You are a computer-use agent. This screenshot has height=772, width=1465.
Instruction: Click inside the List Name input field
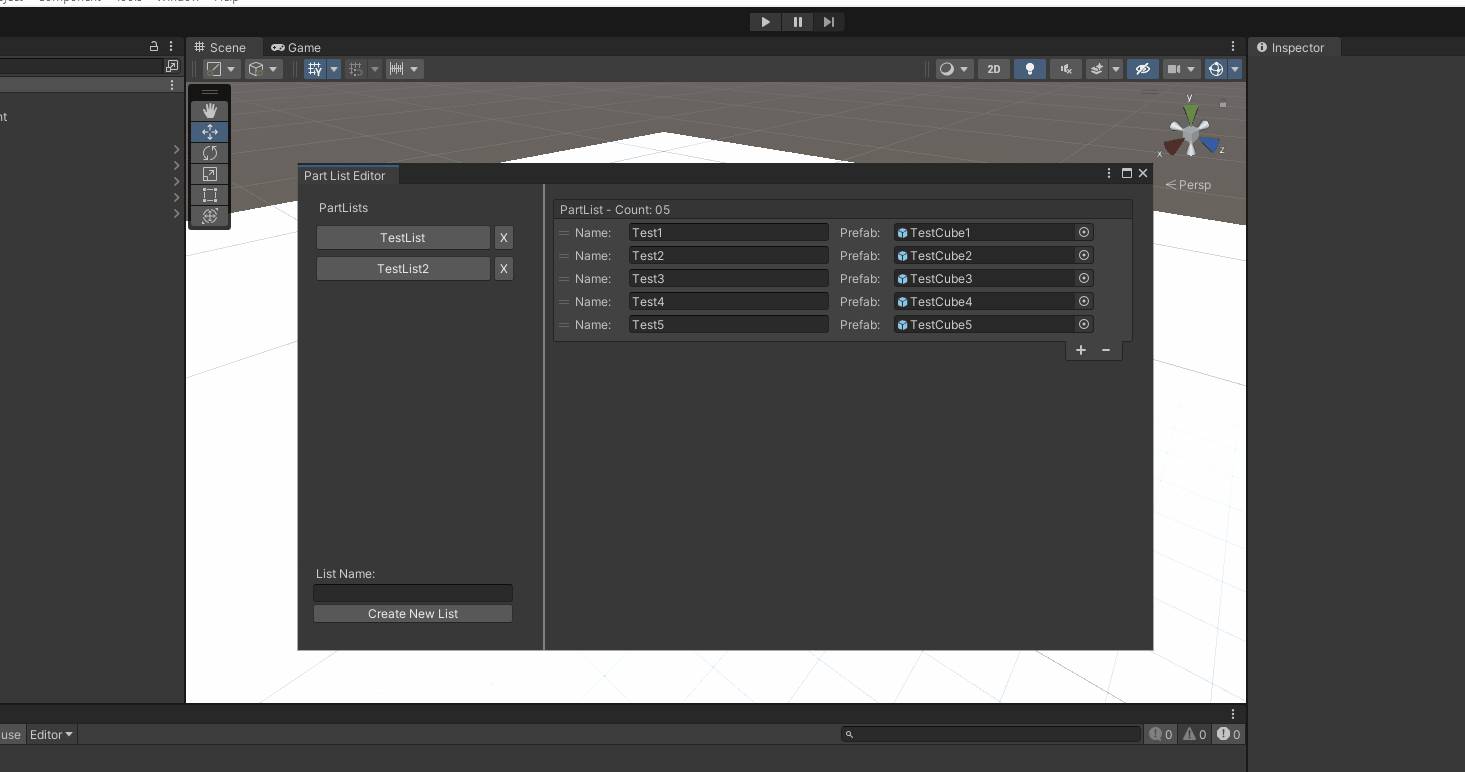tap(413, 592)
